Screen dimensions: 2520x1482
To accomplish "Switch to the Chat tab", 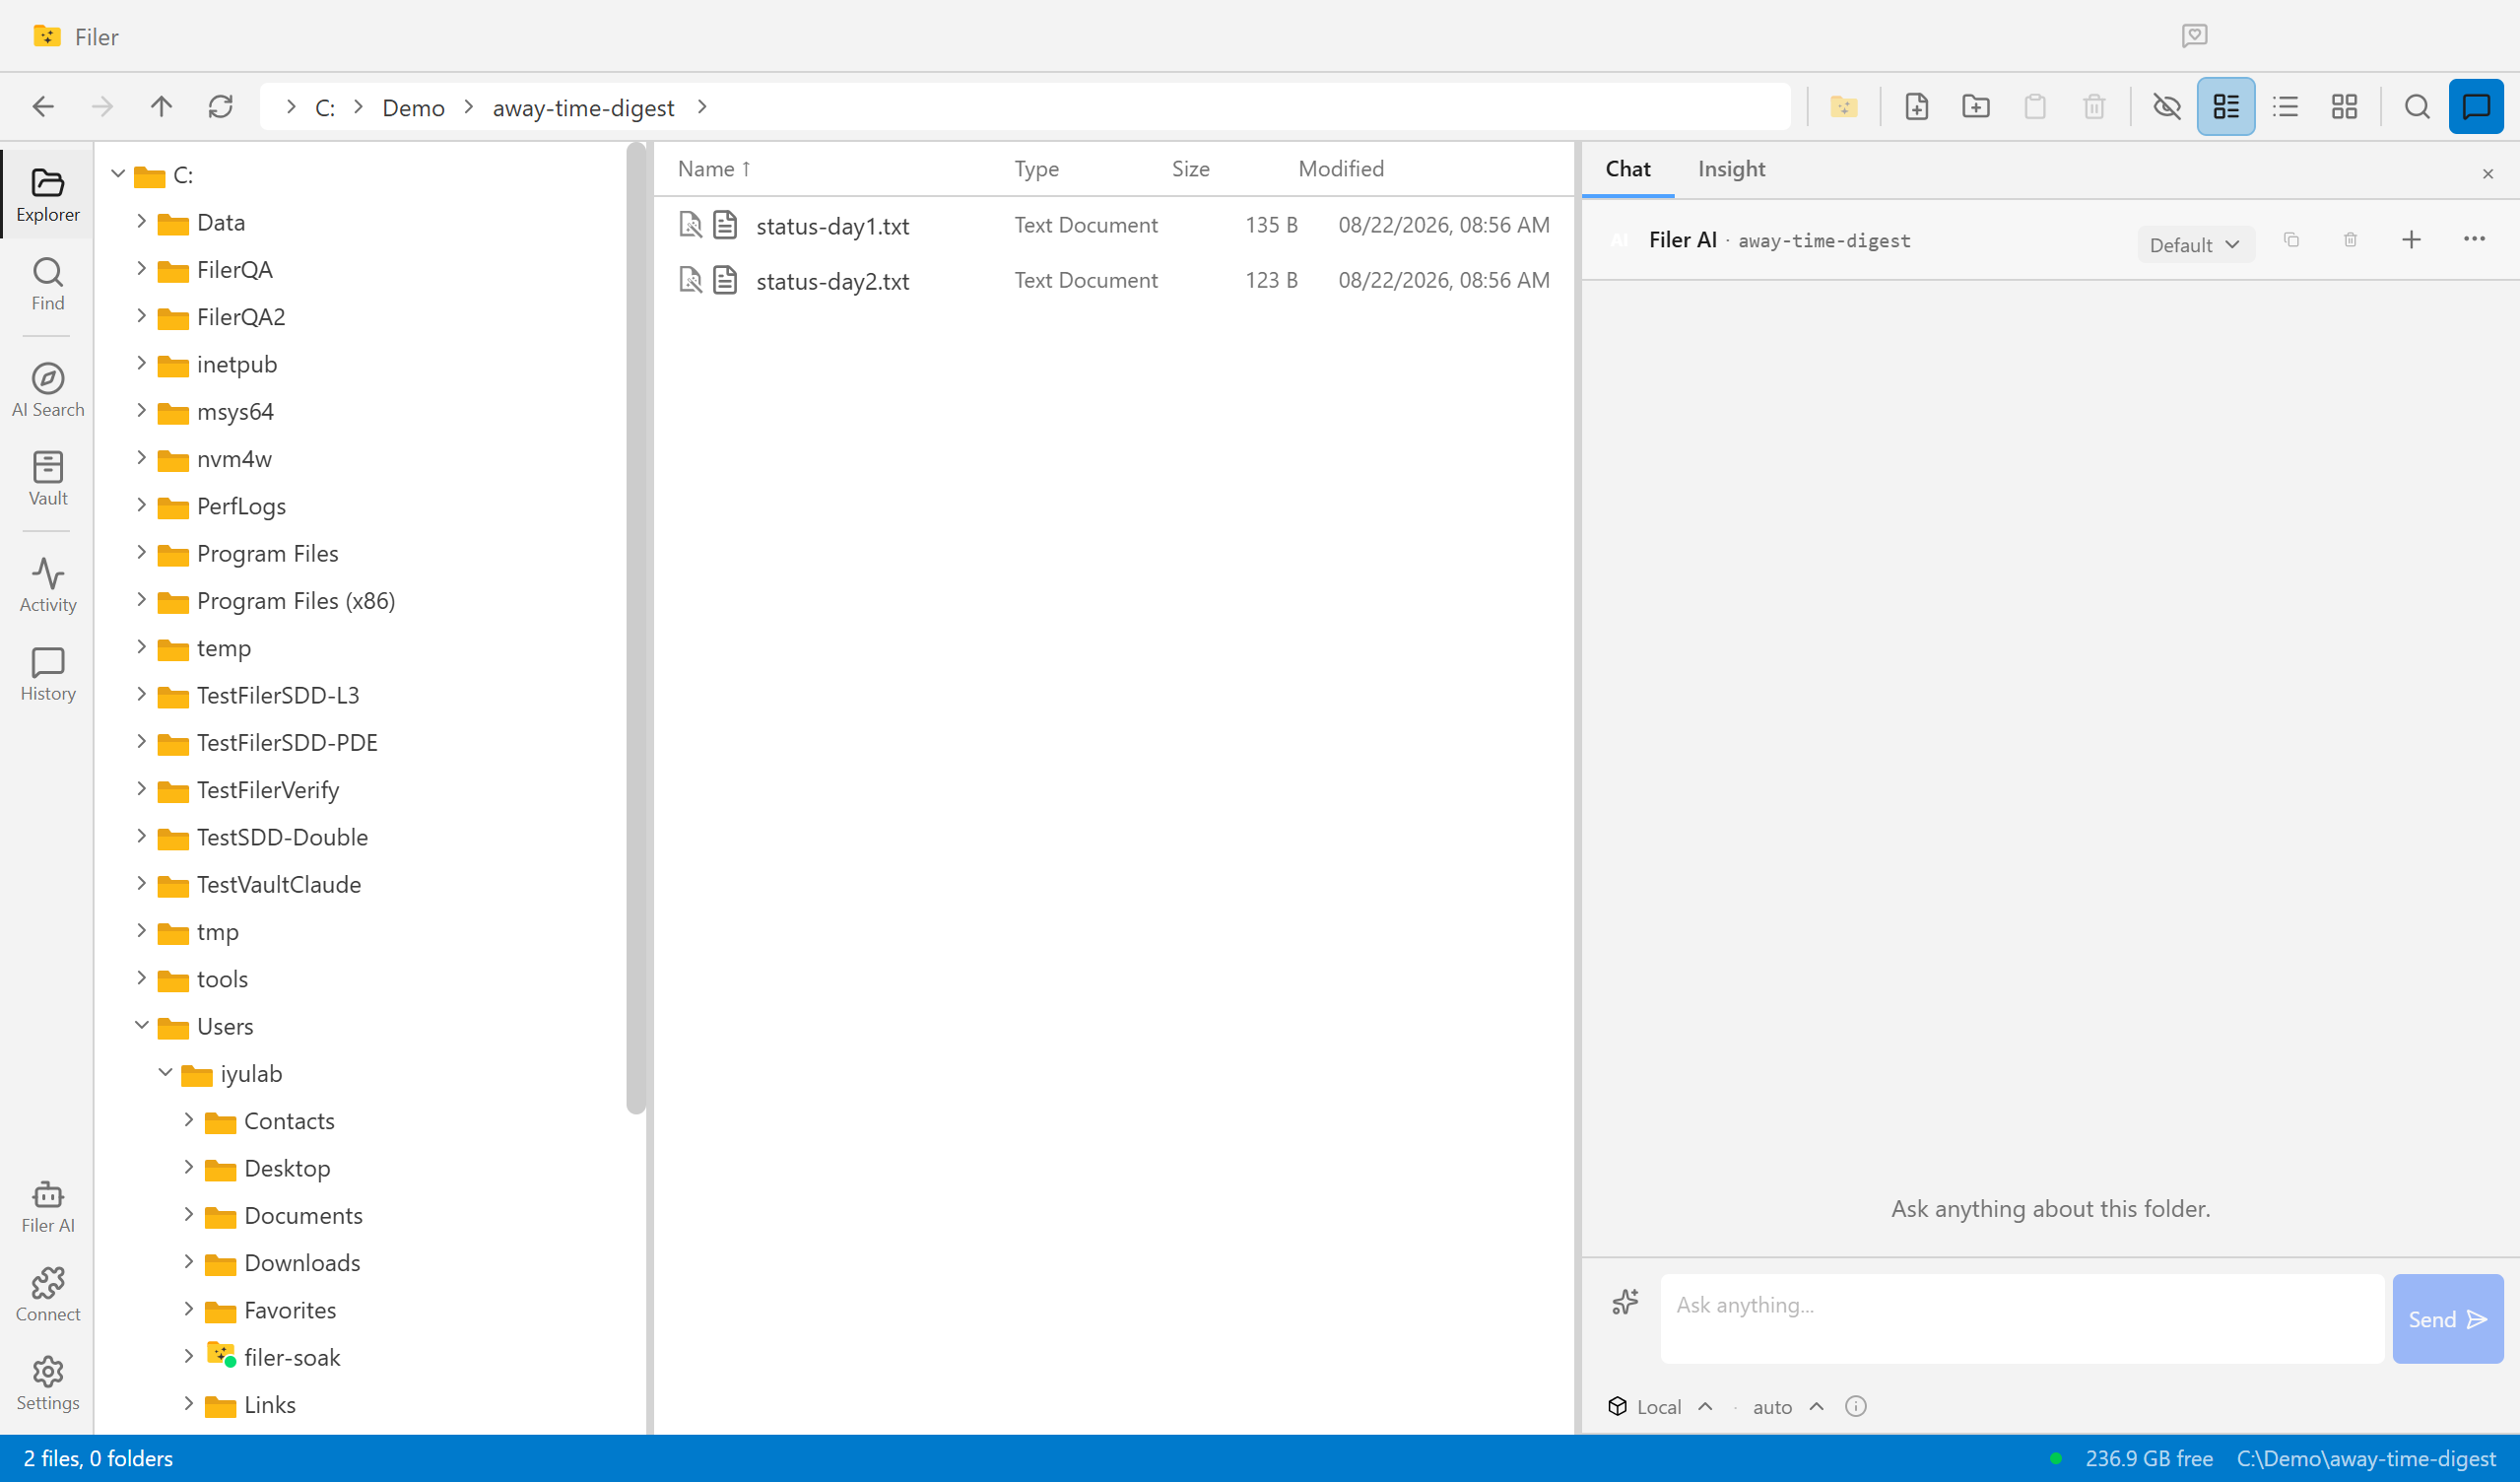I will click(x=1628, y=169).
